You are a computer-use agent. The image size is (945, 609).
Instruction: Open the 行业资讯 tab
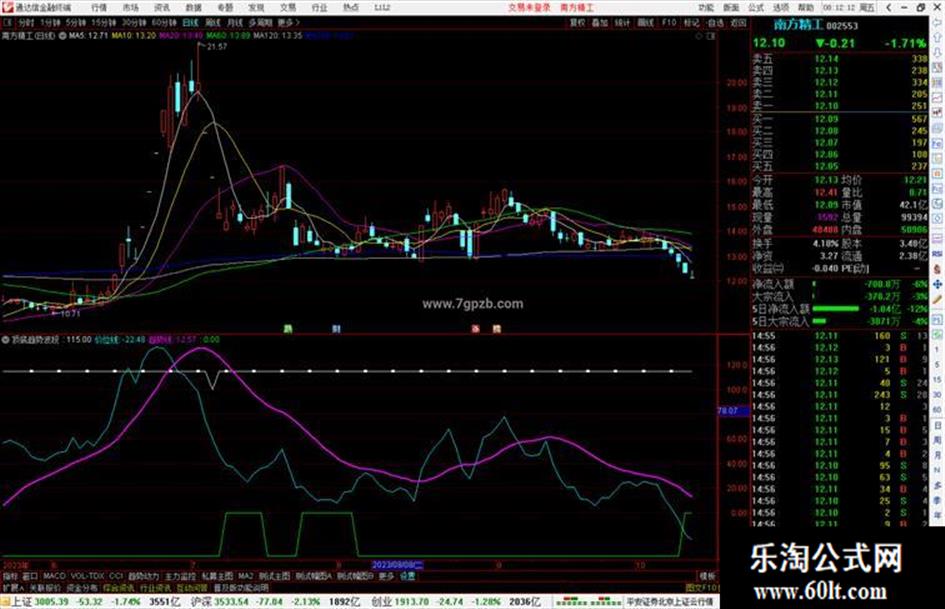155,587
